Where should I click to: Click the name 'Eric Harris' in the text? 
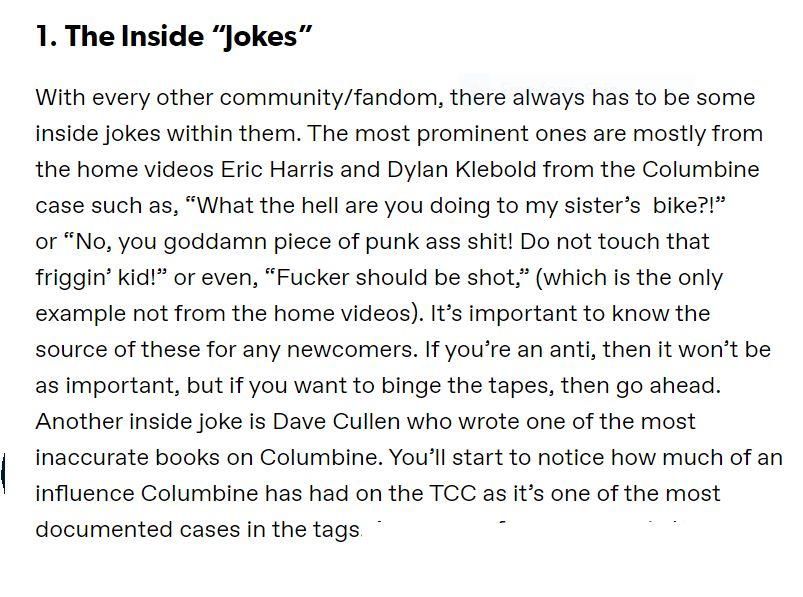coord(277,169)
